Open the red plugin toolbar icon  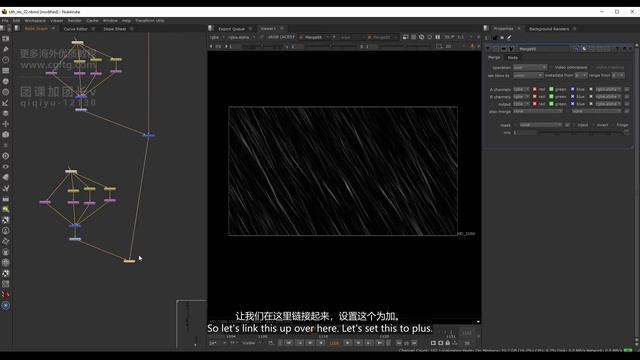(6, 295)
